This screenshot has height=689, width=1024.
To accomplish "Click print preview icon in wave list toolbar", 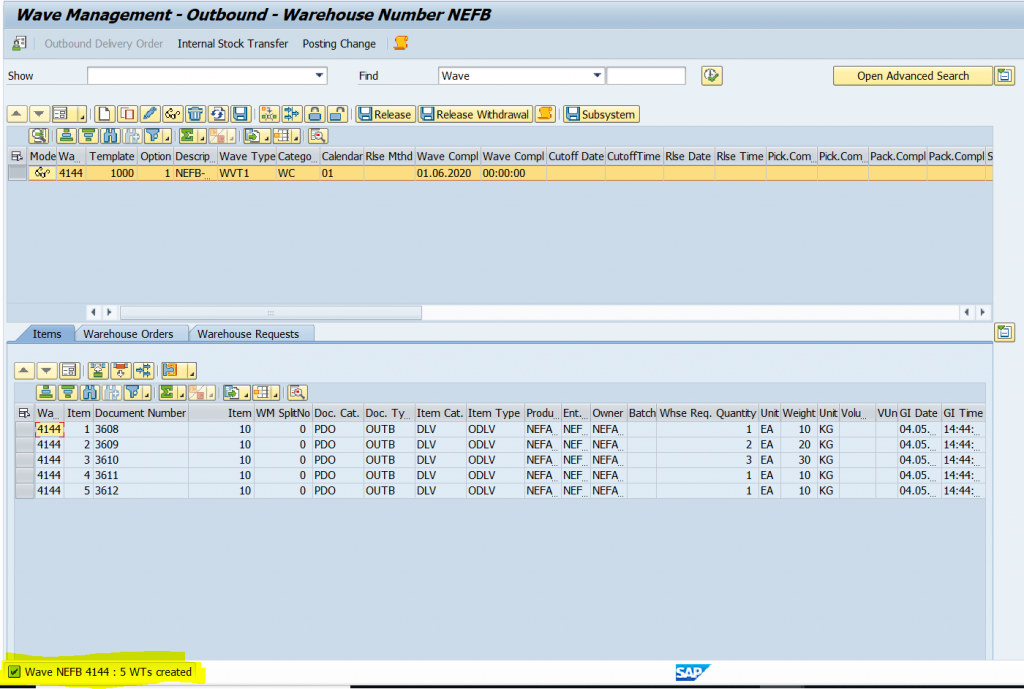I will click(318, 136).
